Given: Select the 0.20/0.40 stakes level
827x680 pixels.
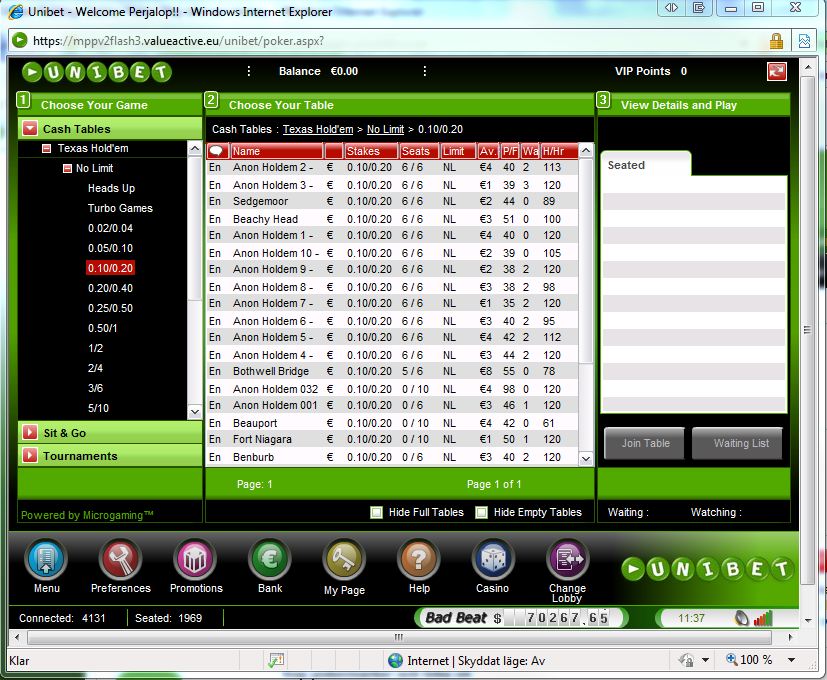Looking at the screenshot, I should tap(110, 289).
